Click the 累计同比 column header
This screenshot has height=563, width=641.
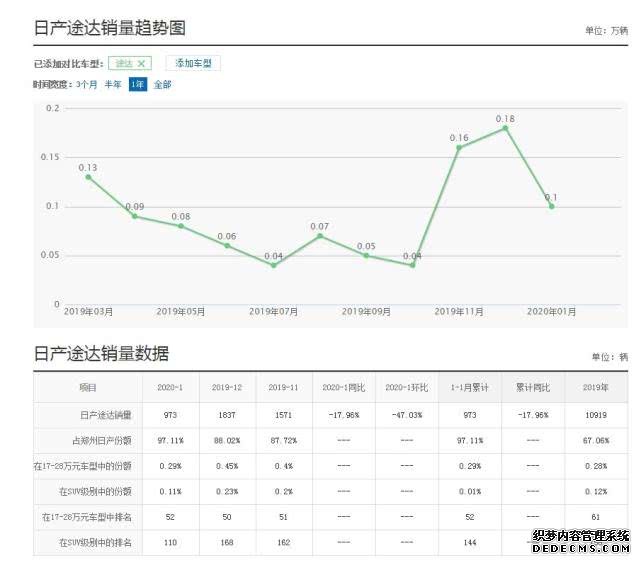pos(533,387)
